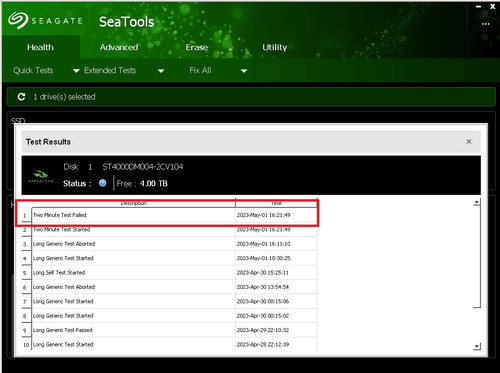
Task: Expand the Quick Tests dropdown arrow
Action: [x=76, y=71]
